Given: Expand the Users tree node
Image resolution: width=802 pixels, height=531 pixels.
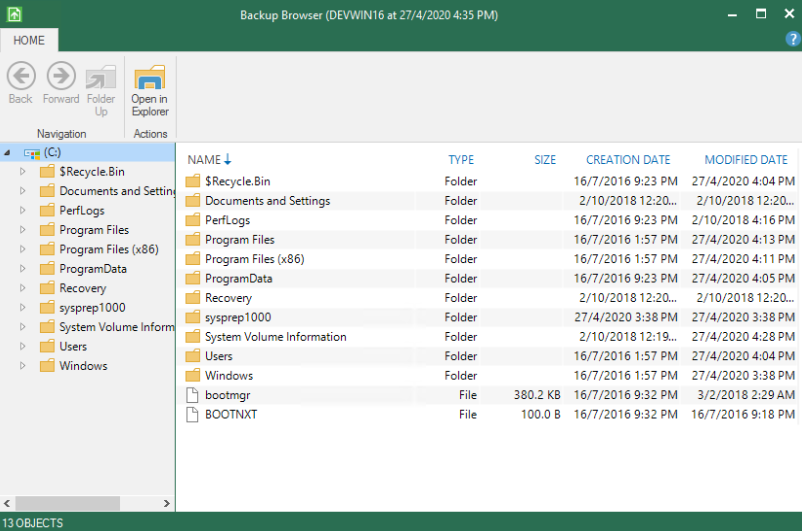Looking at the screenshot, I should 23,346.
